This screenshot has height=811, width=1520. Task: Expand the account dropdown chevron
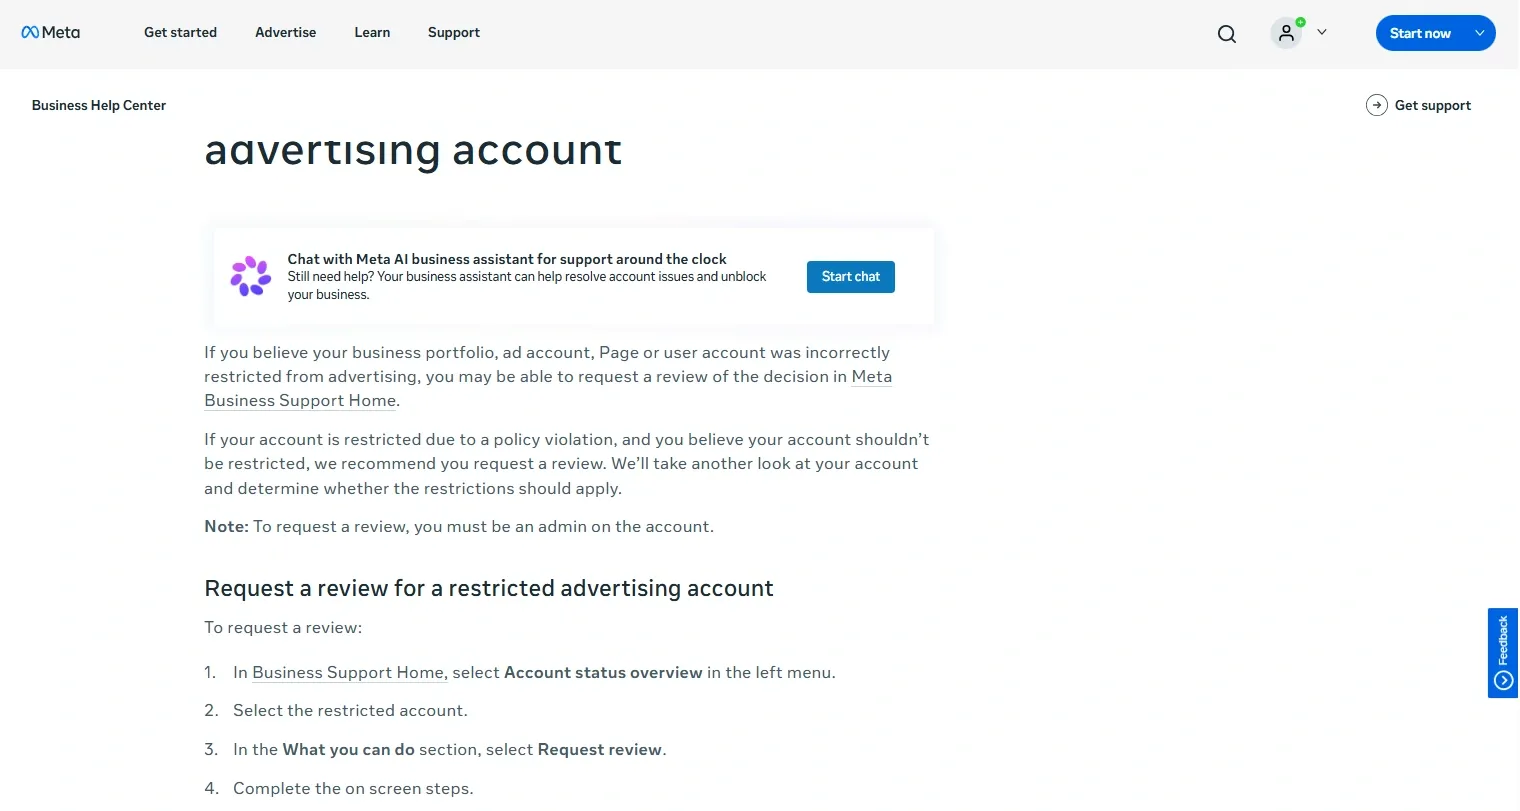coord(1322,33)
